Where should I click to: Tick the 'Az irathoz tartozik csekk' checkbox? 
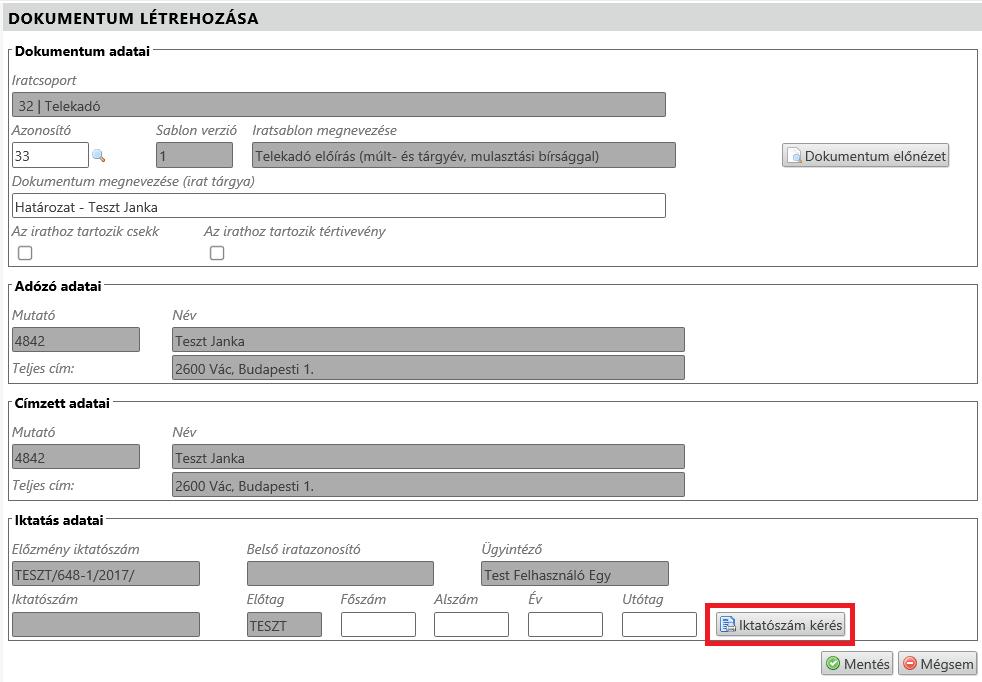25,253
